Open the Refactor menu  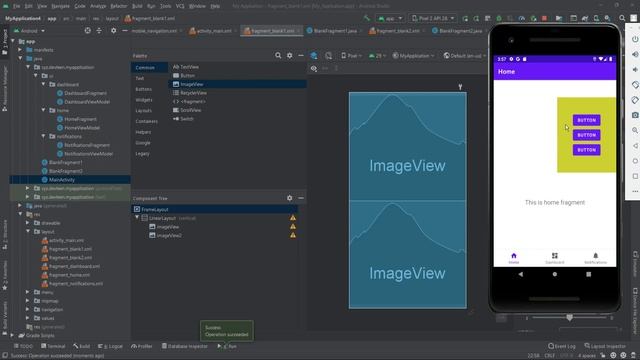(119, 6)
